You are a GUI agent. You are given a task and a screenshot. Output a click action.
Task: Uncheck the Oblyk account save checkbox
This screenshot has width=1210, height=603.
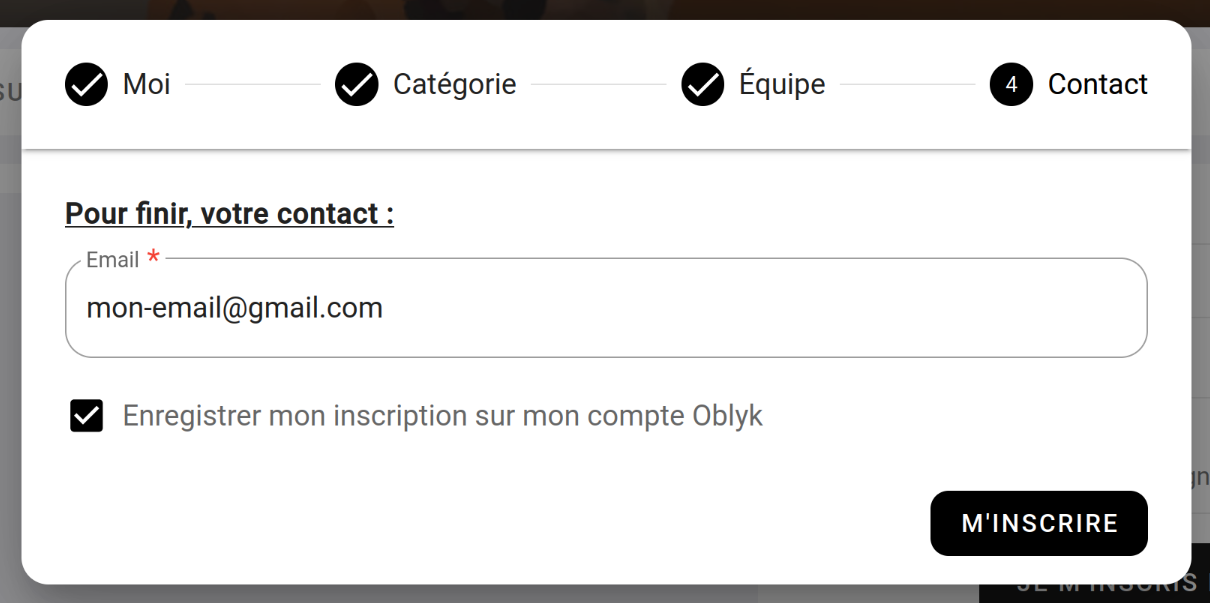87,415
